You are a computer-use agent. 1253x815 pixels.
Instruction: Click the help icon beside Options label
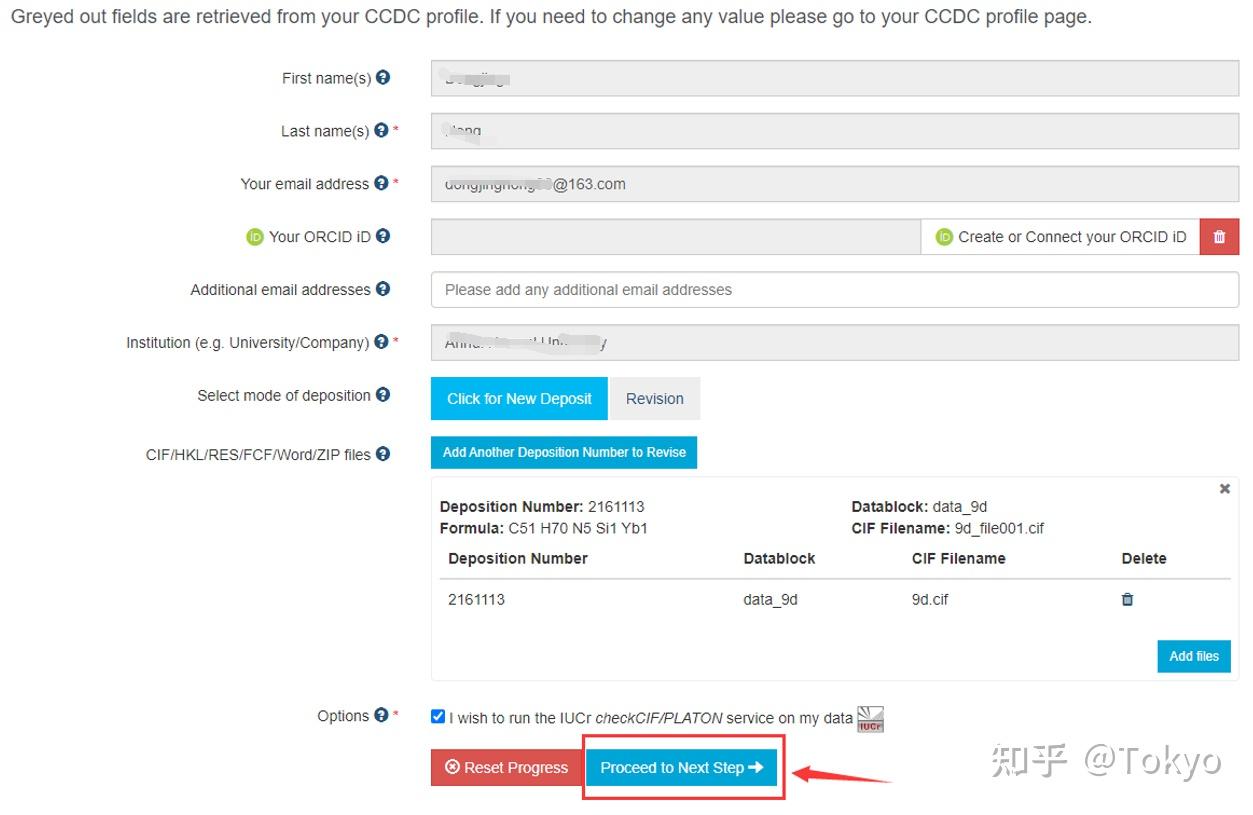point(381,715)
